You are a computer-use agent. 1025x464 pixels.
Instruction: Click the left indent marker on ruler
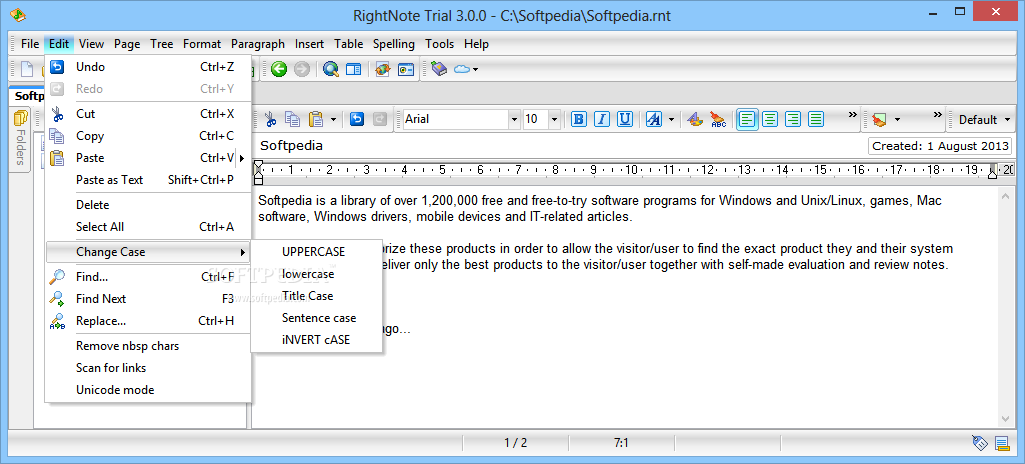coord(258,172)
